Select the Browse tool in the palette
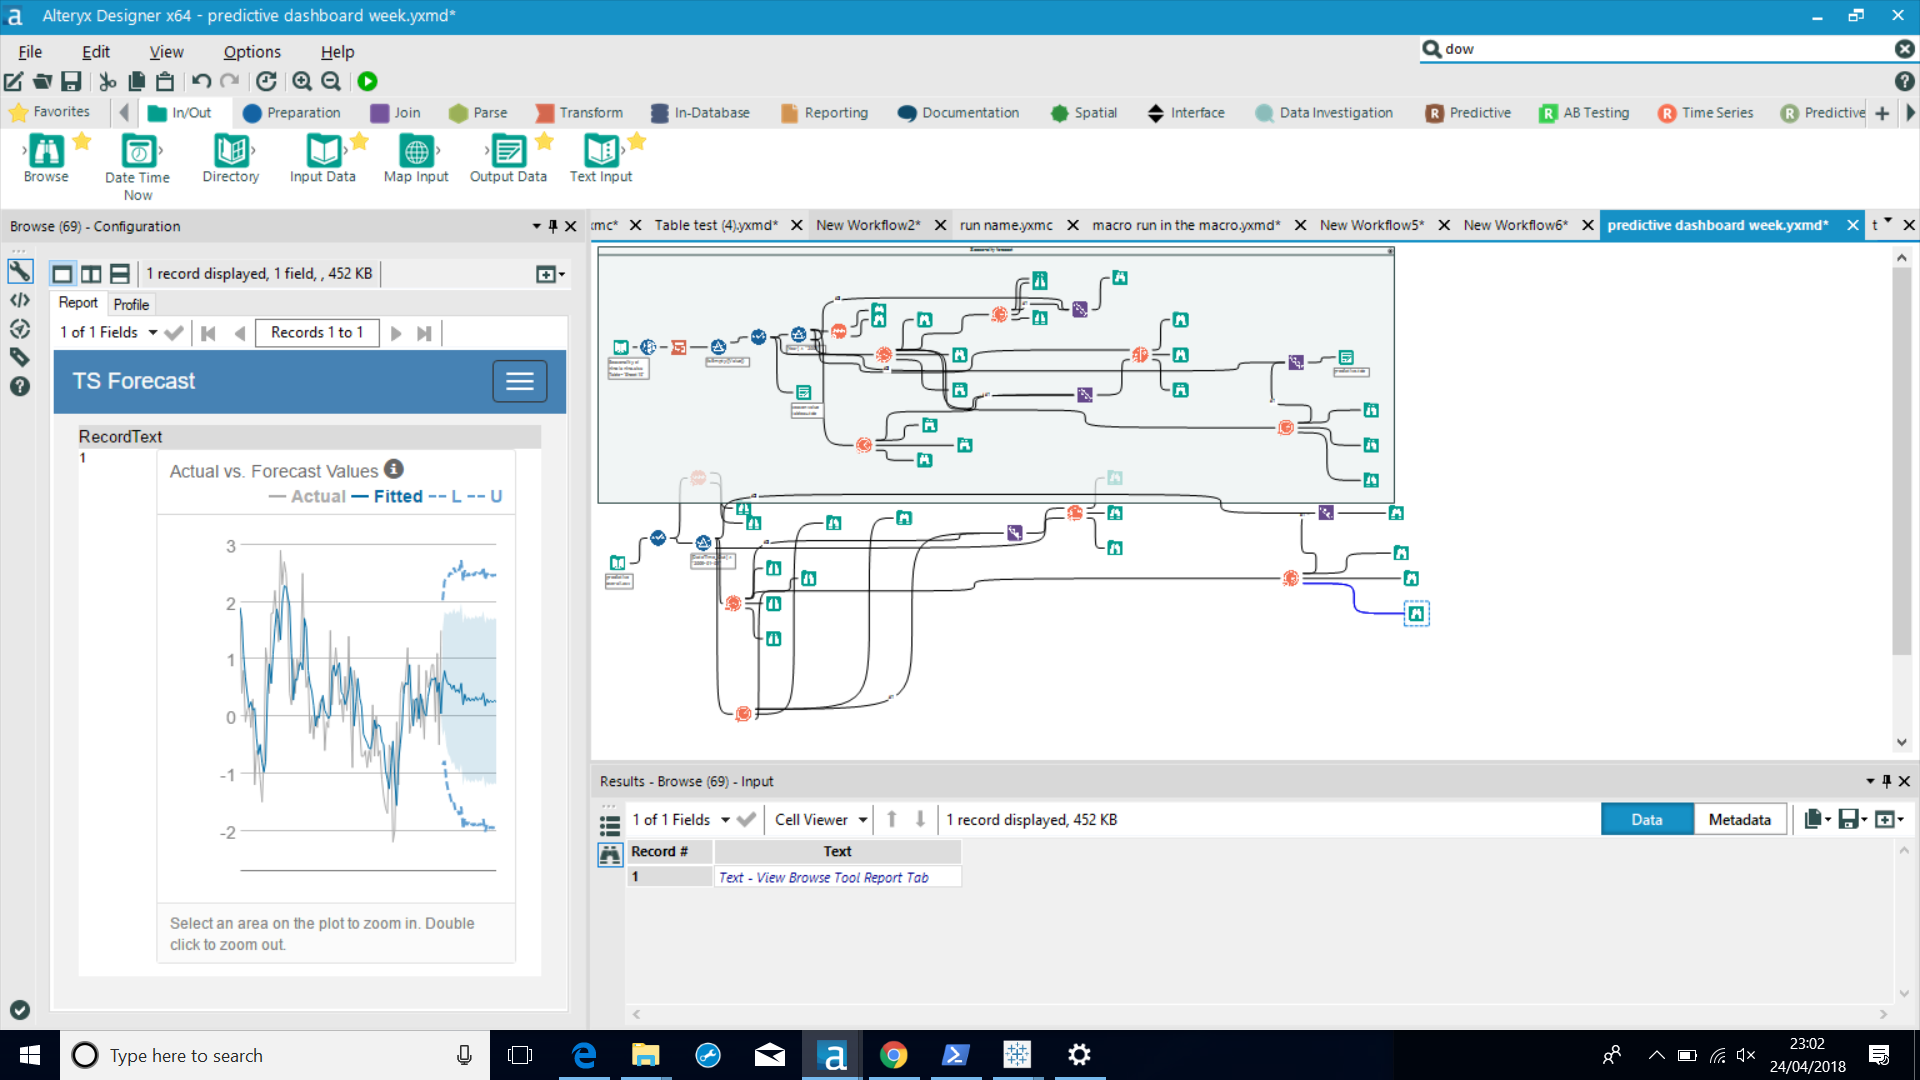Screen dimensions: 1920x1080 pyautogui.click(x=46, y=152)
